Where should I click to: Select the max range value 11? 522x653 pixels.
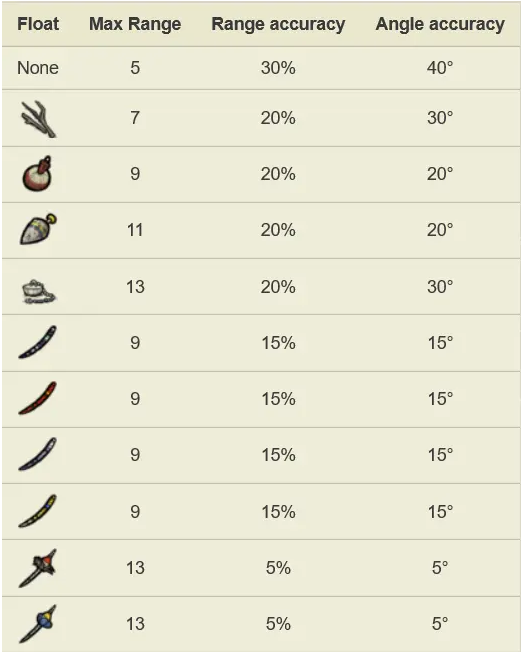[135, 230]
